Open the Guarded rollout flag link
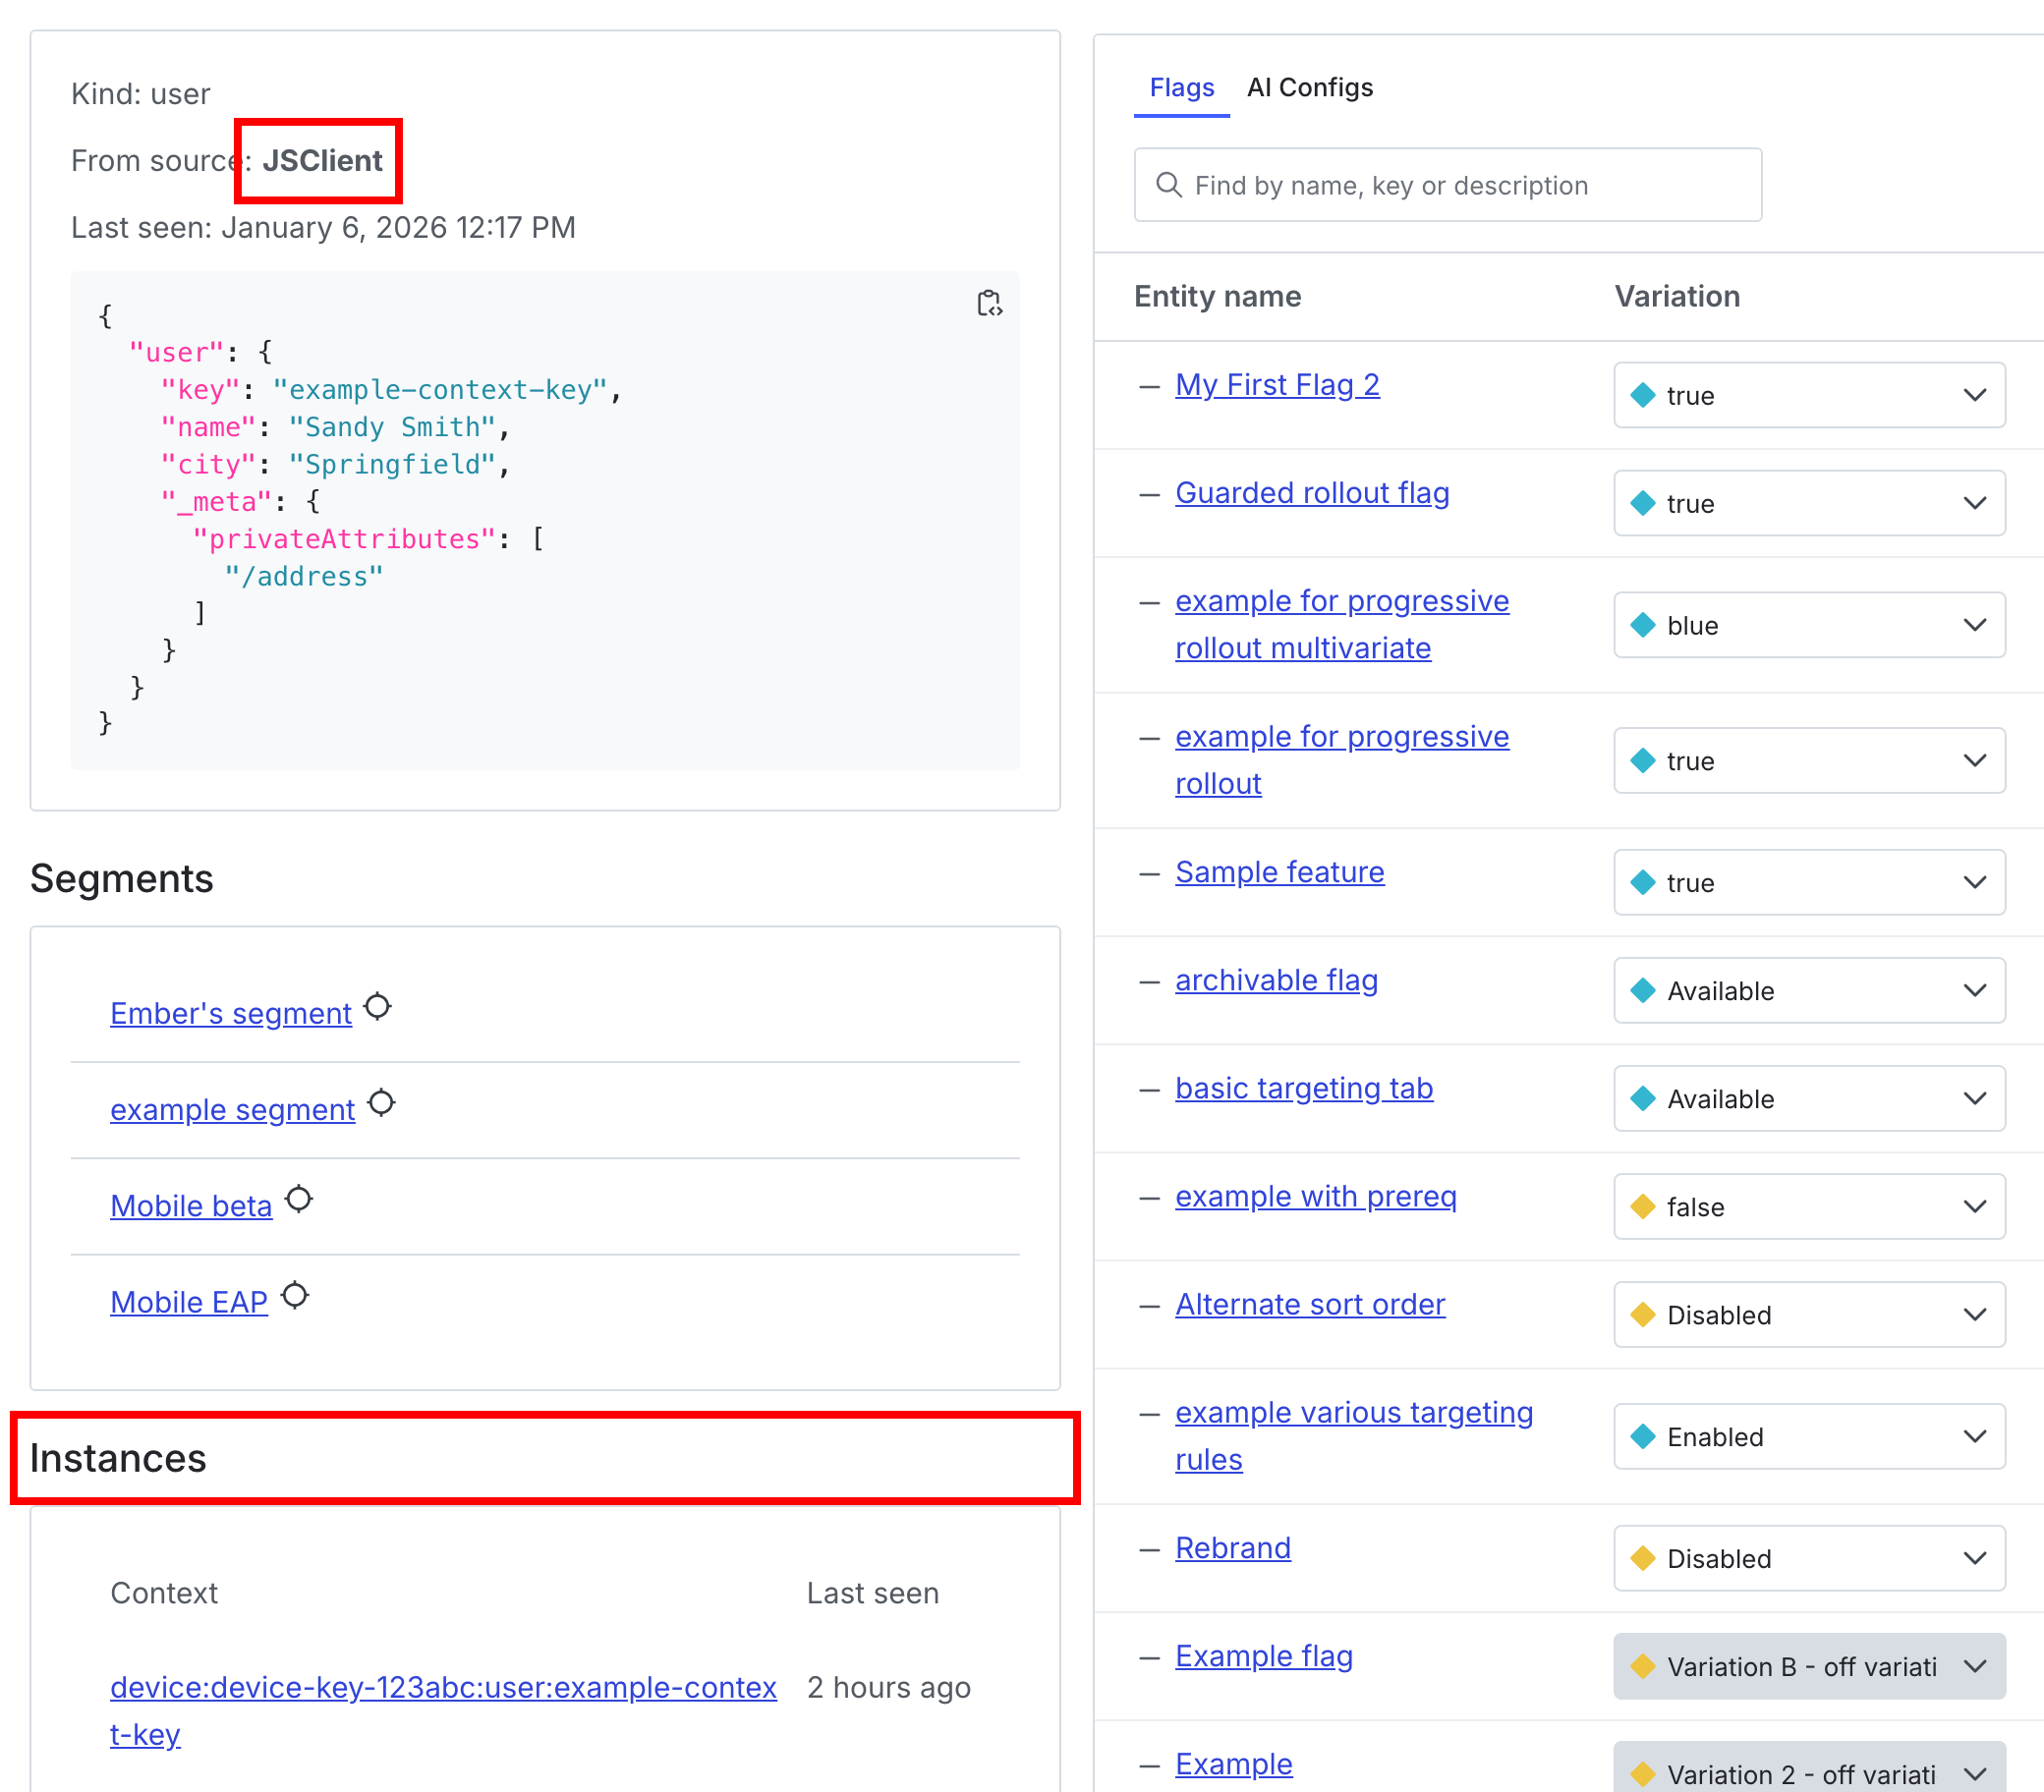 1311,492
